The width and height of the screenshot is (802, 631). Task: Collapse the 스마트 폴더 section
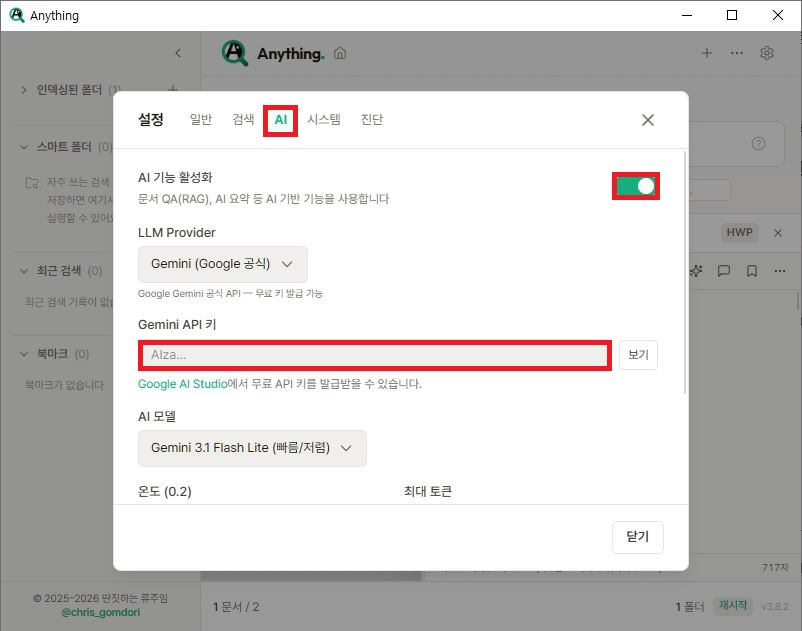point(24,147)
